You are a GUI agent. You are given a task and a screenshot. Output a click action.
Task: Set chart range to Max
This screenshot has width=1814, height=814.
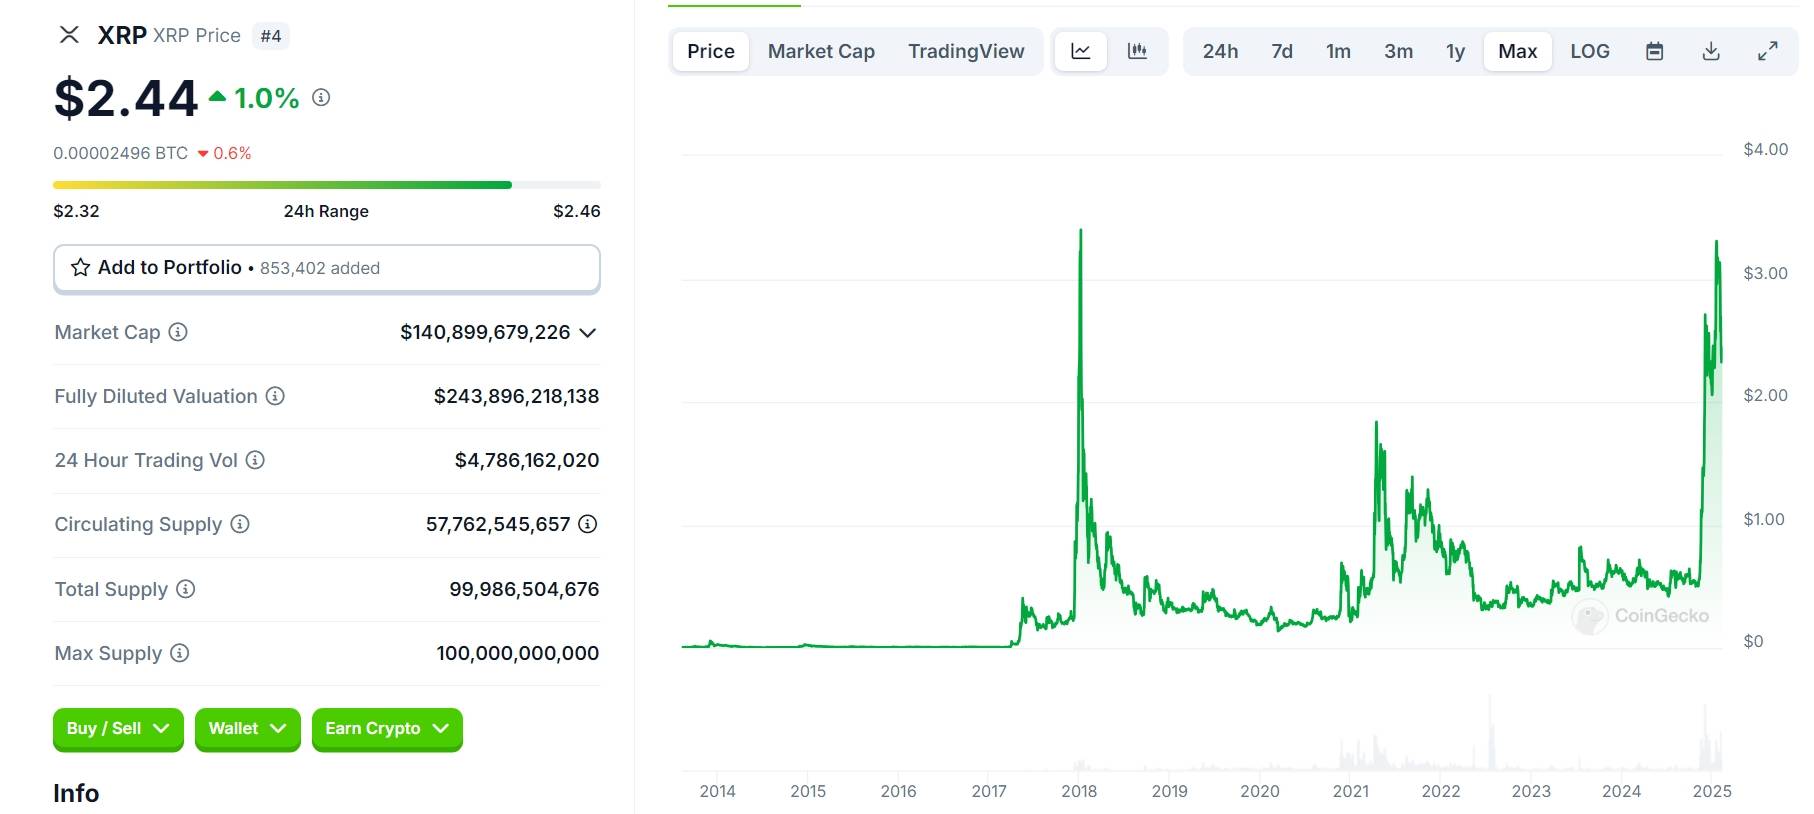pos(1517,51)
